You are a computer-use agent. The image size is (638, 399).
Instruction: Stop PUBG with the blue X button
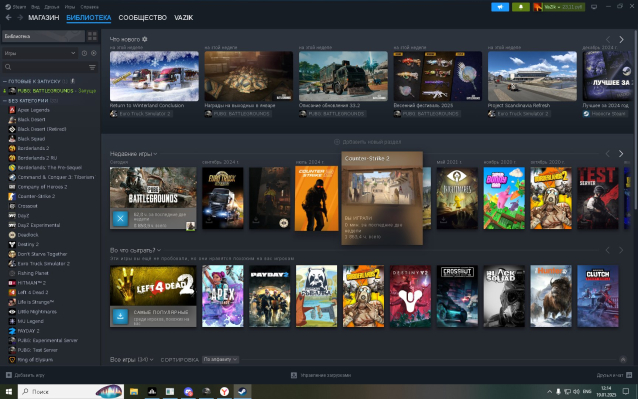coord(120,218)
